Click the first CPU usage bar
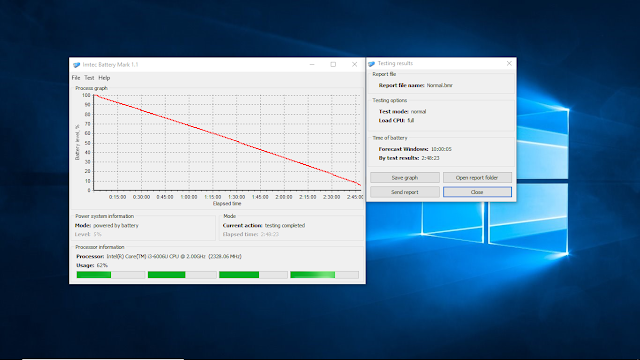The image size is (640, 360). 111,275
